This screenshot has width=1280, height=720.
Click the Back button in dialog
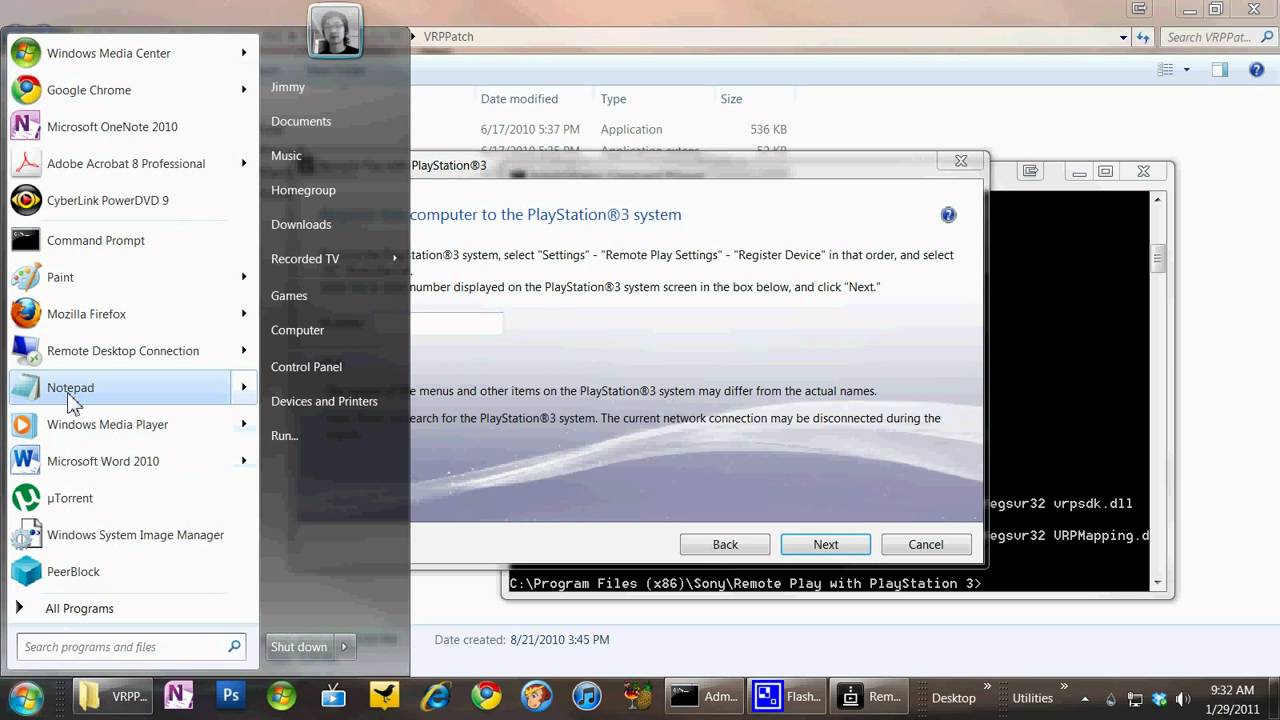[725, 545]
